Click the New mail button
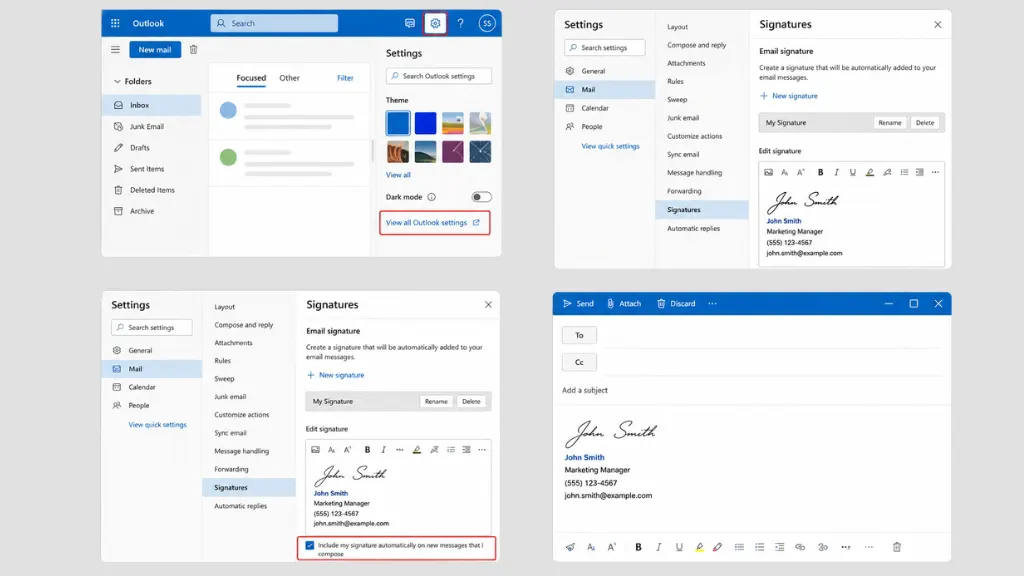Image resolution: width=1024 pixels, height=576 pixels. point(155,50)
